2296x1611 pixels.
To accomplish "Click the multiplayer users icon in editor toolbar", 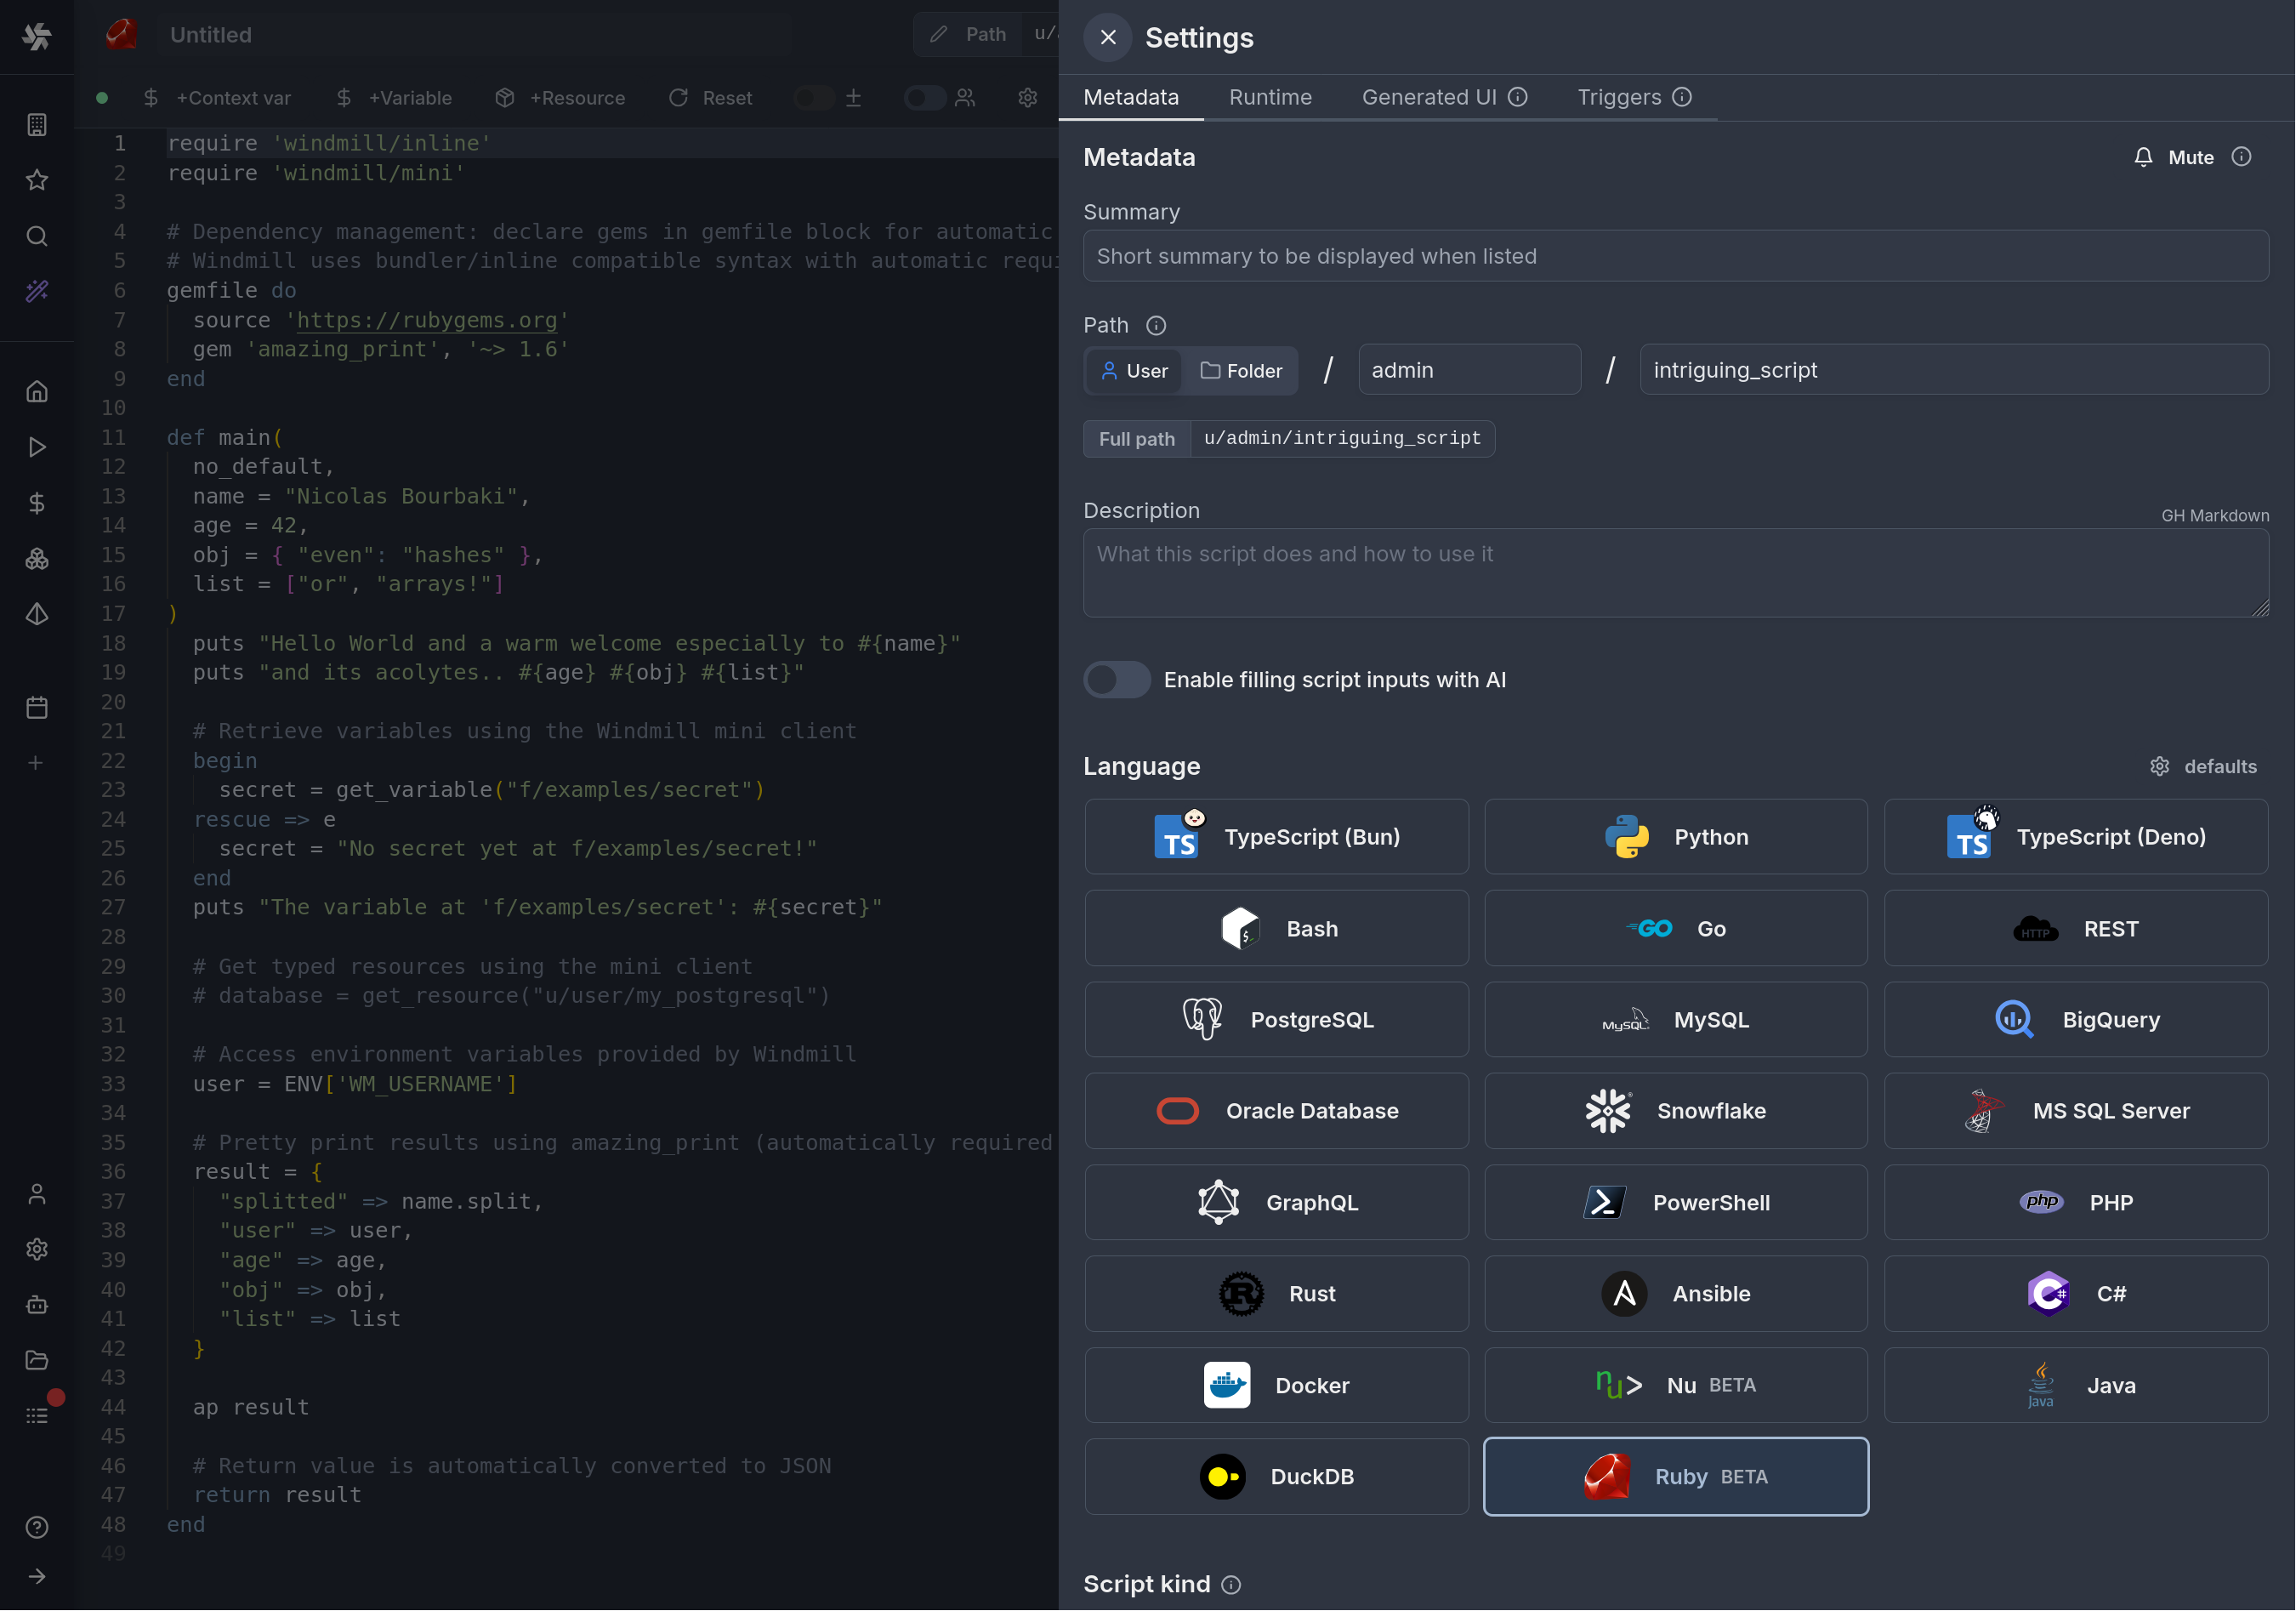I will 965,98.
